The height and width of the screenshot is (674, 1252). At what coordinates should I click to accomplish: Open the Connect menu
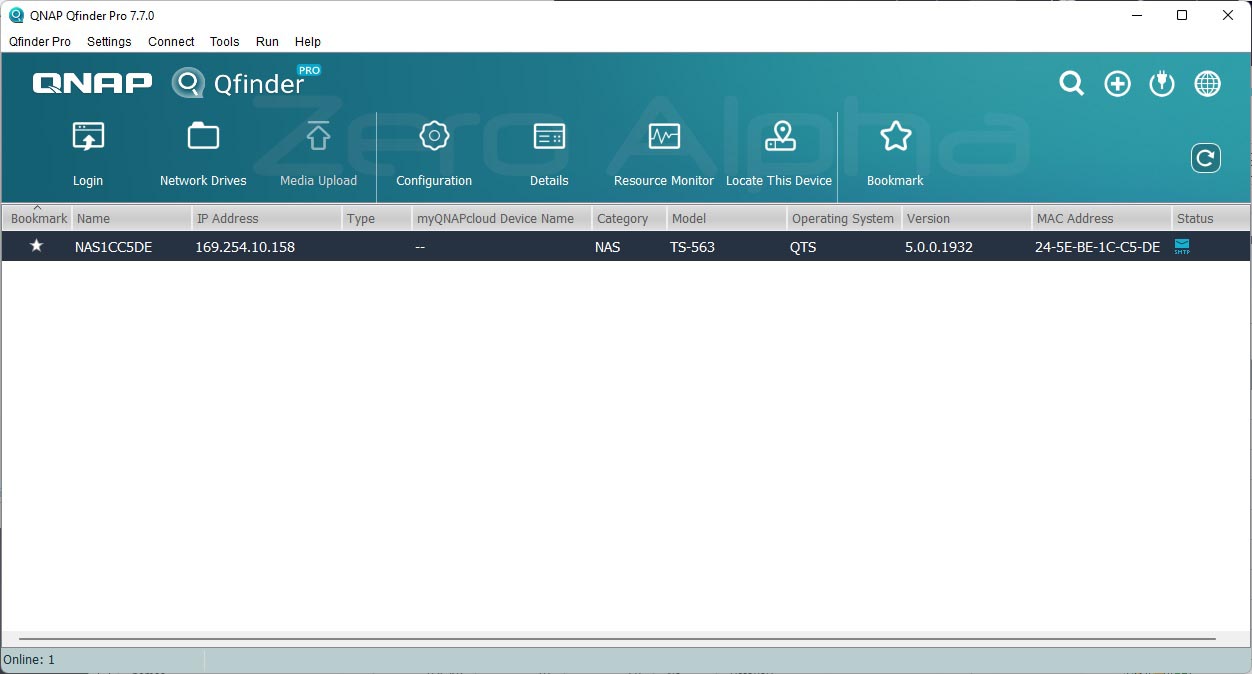(170, 42)
